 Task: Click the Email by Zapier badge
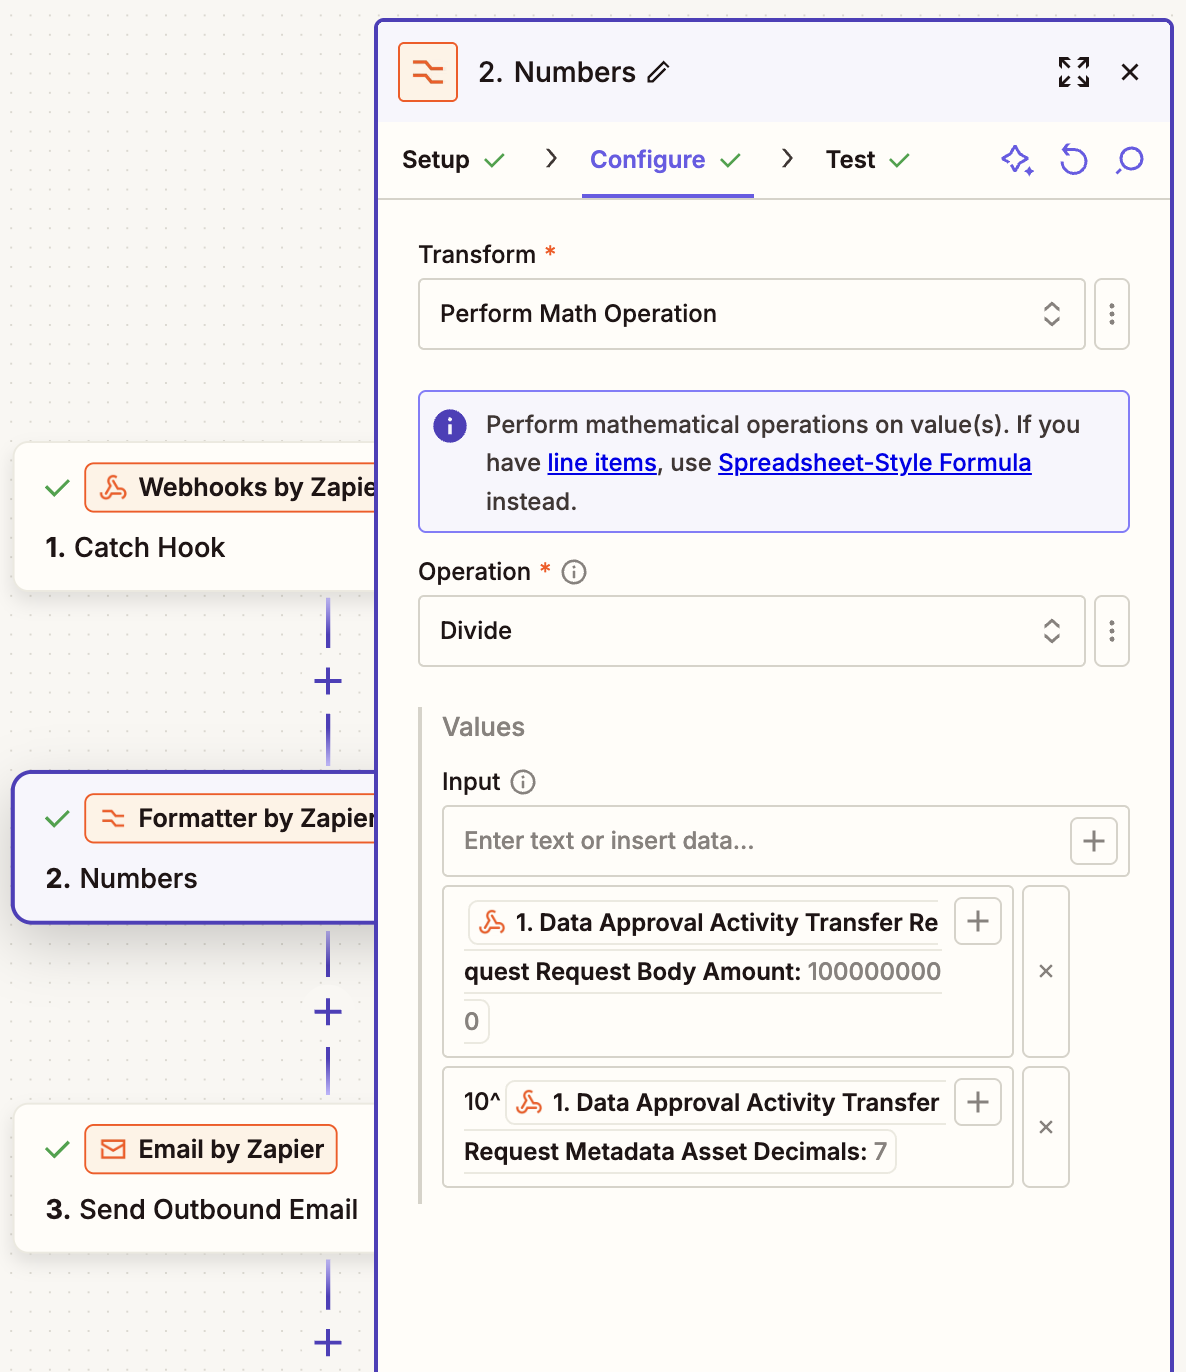tap(211, 1149)
